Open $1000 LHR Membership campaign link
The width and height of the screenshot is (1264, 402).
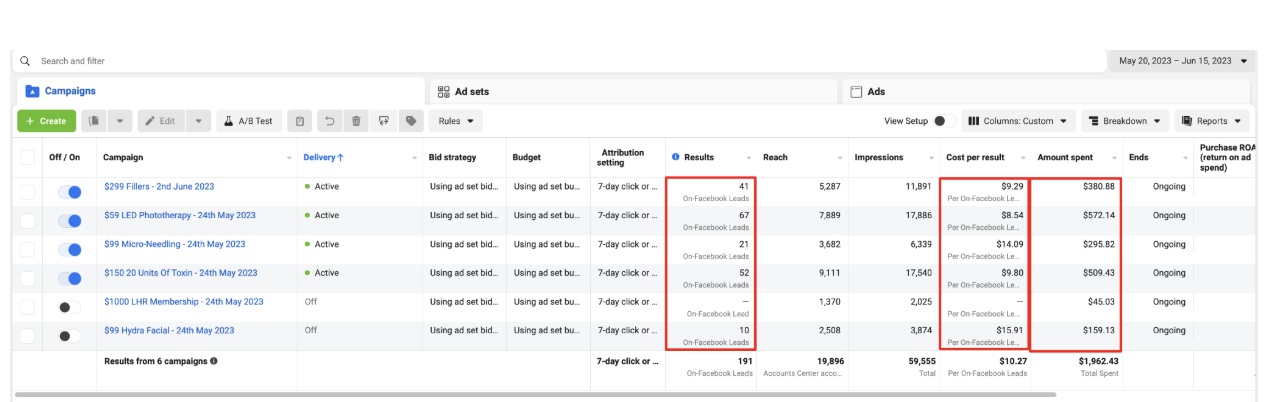point(184,301)
